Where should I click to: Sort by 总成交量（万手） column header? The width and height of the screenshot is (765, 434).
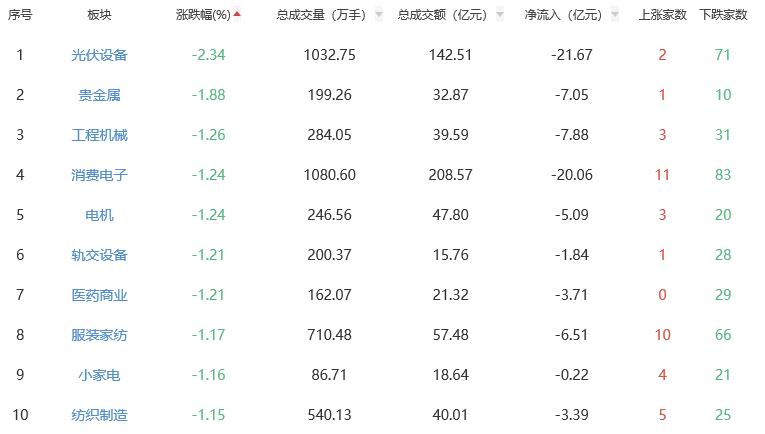tap(321, 16)
